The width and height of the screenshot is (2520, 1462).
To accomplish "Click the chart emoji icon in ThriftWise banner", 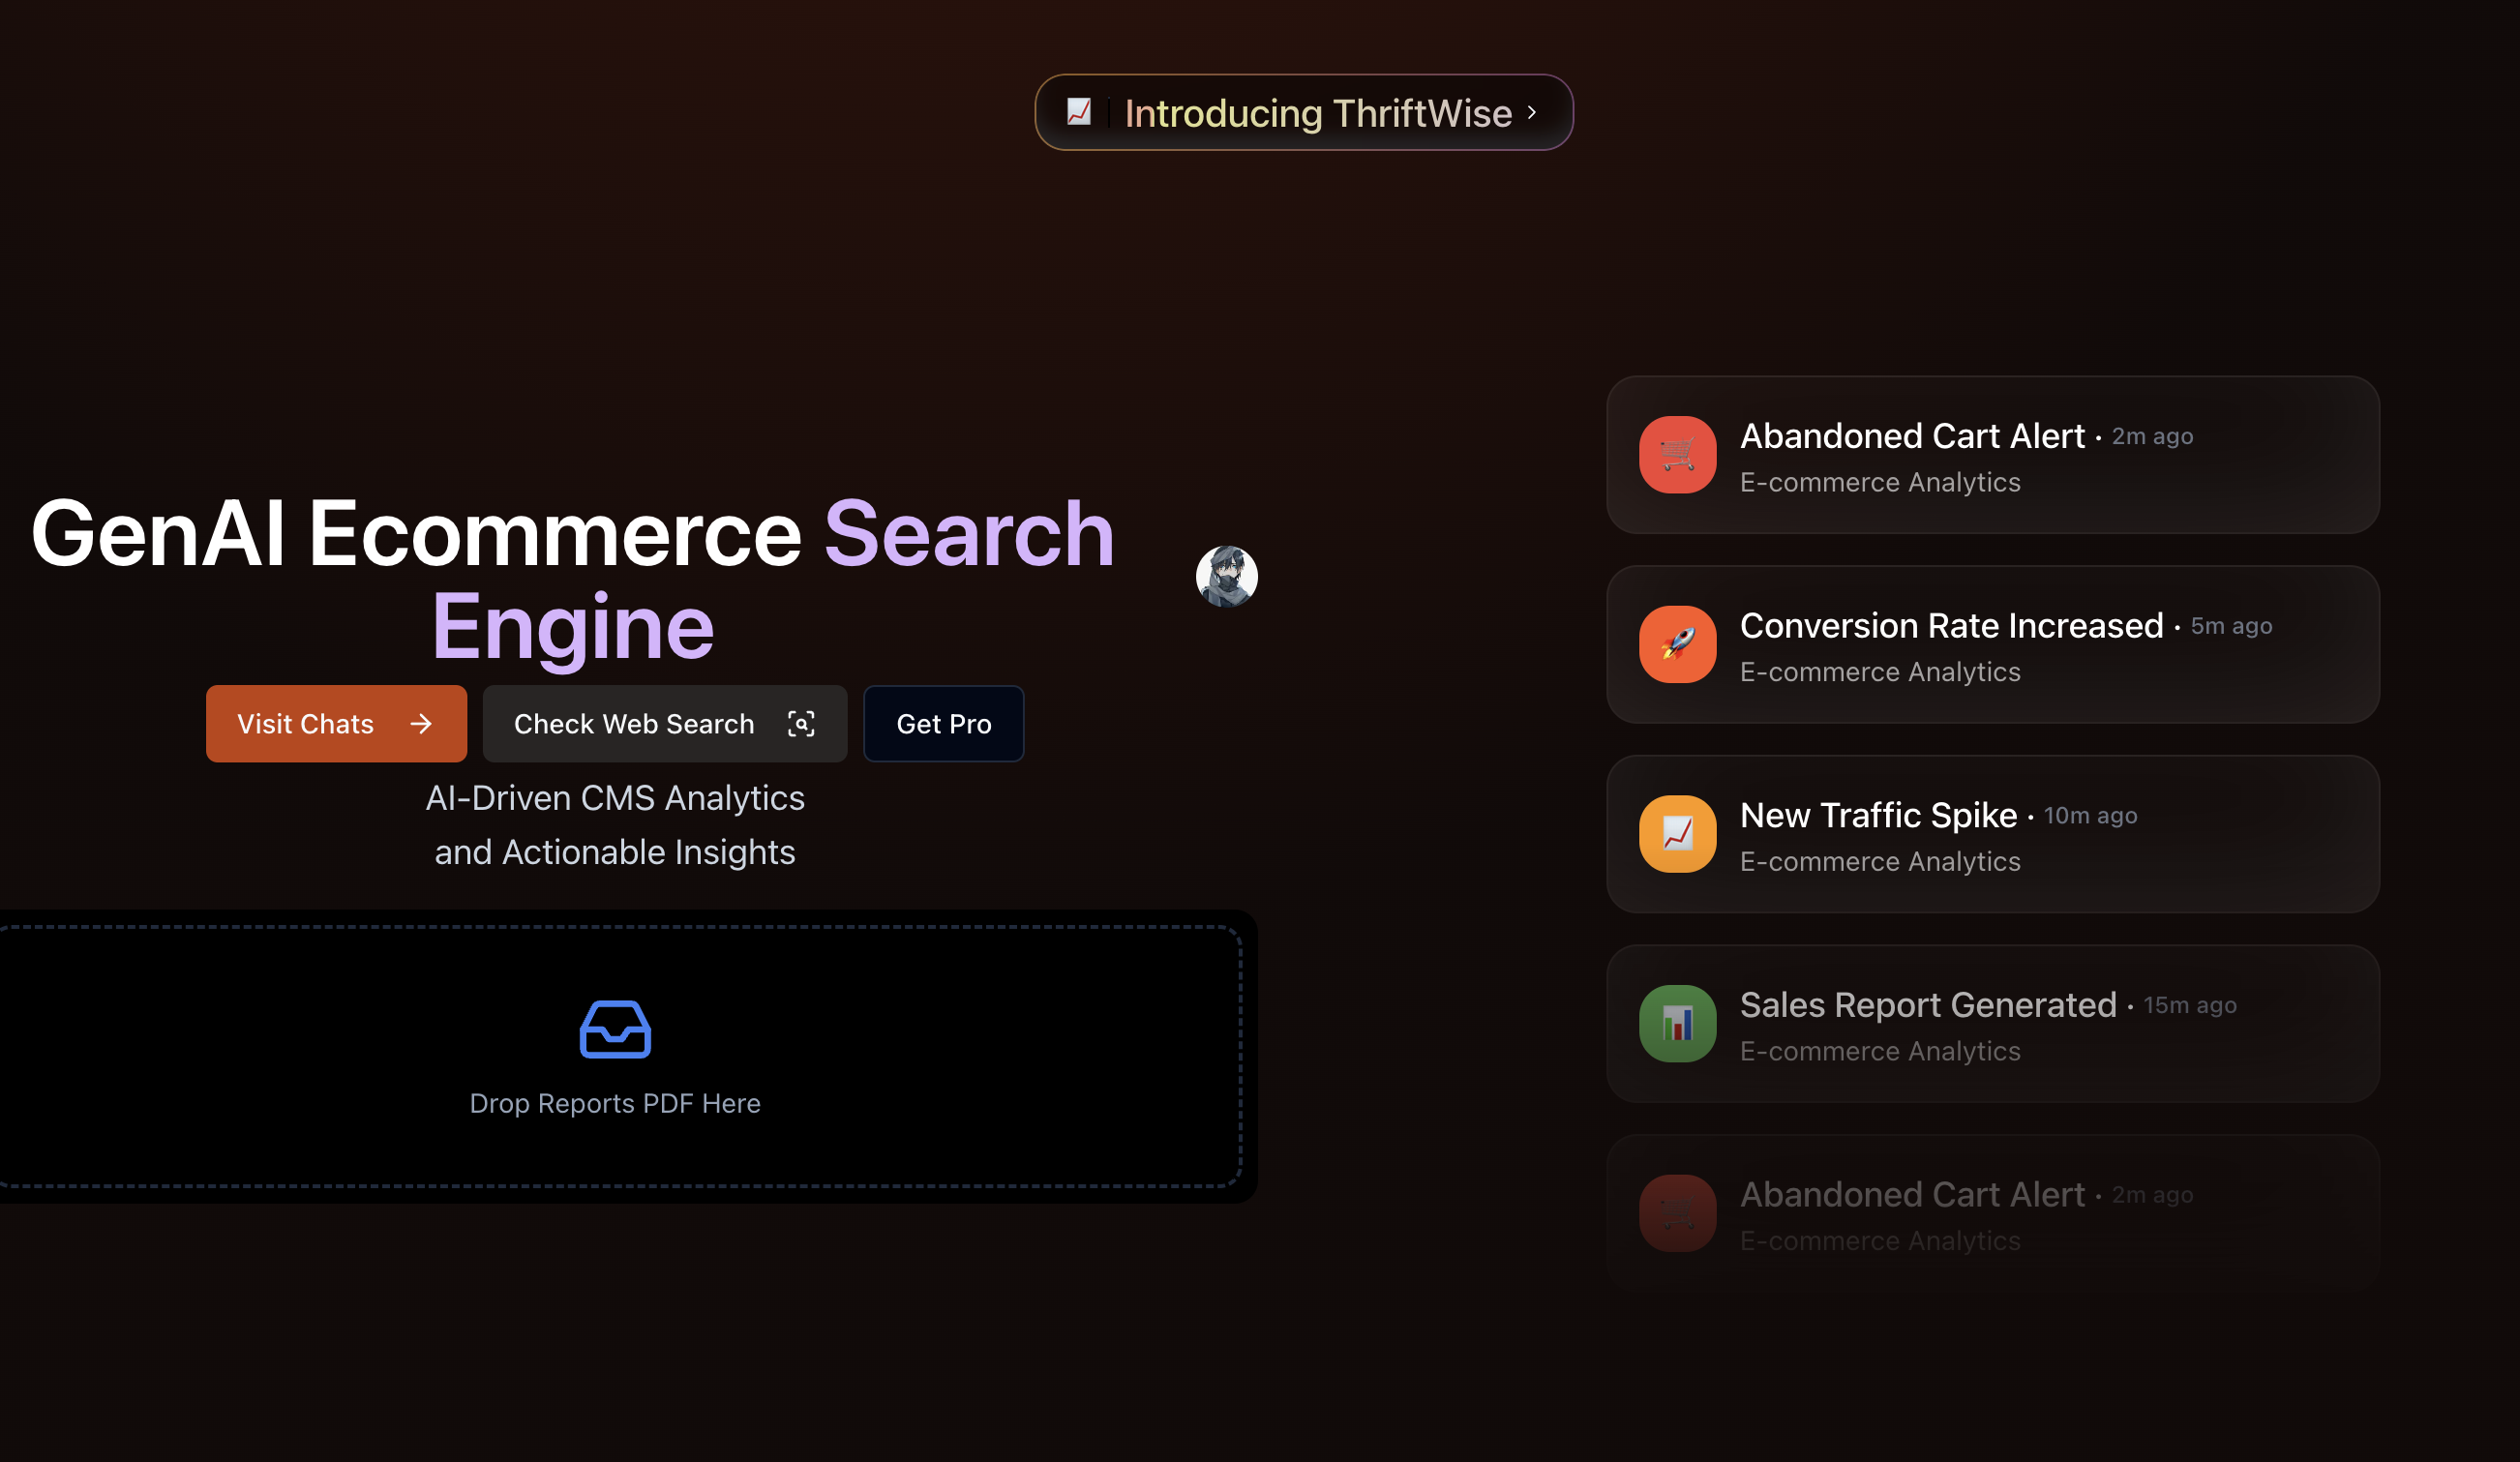I will click(1078, 112).
